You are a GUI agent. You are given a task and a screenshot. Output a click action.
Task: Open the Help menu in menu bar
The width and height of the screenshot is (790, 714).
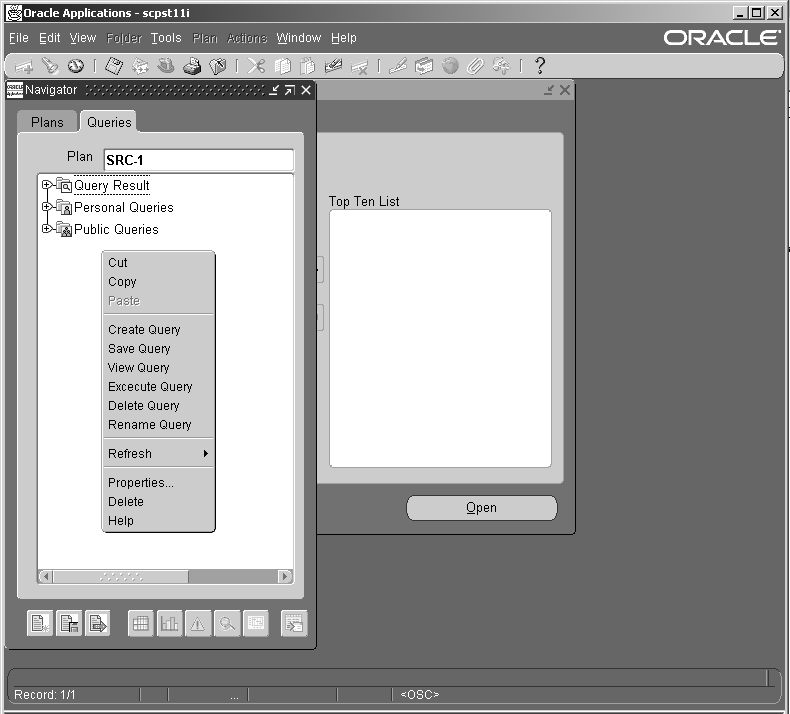click(344, 38)
